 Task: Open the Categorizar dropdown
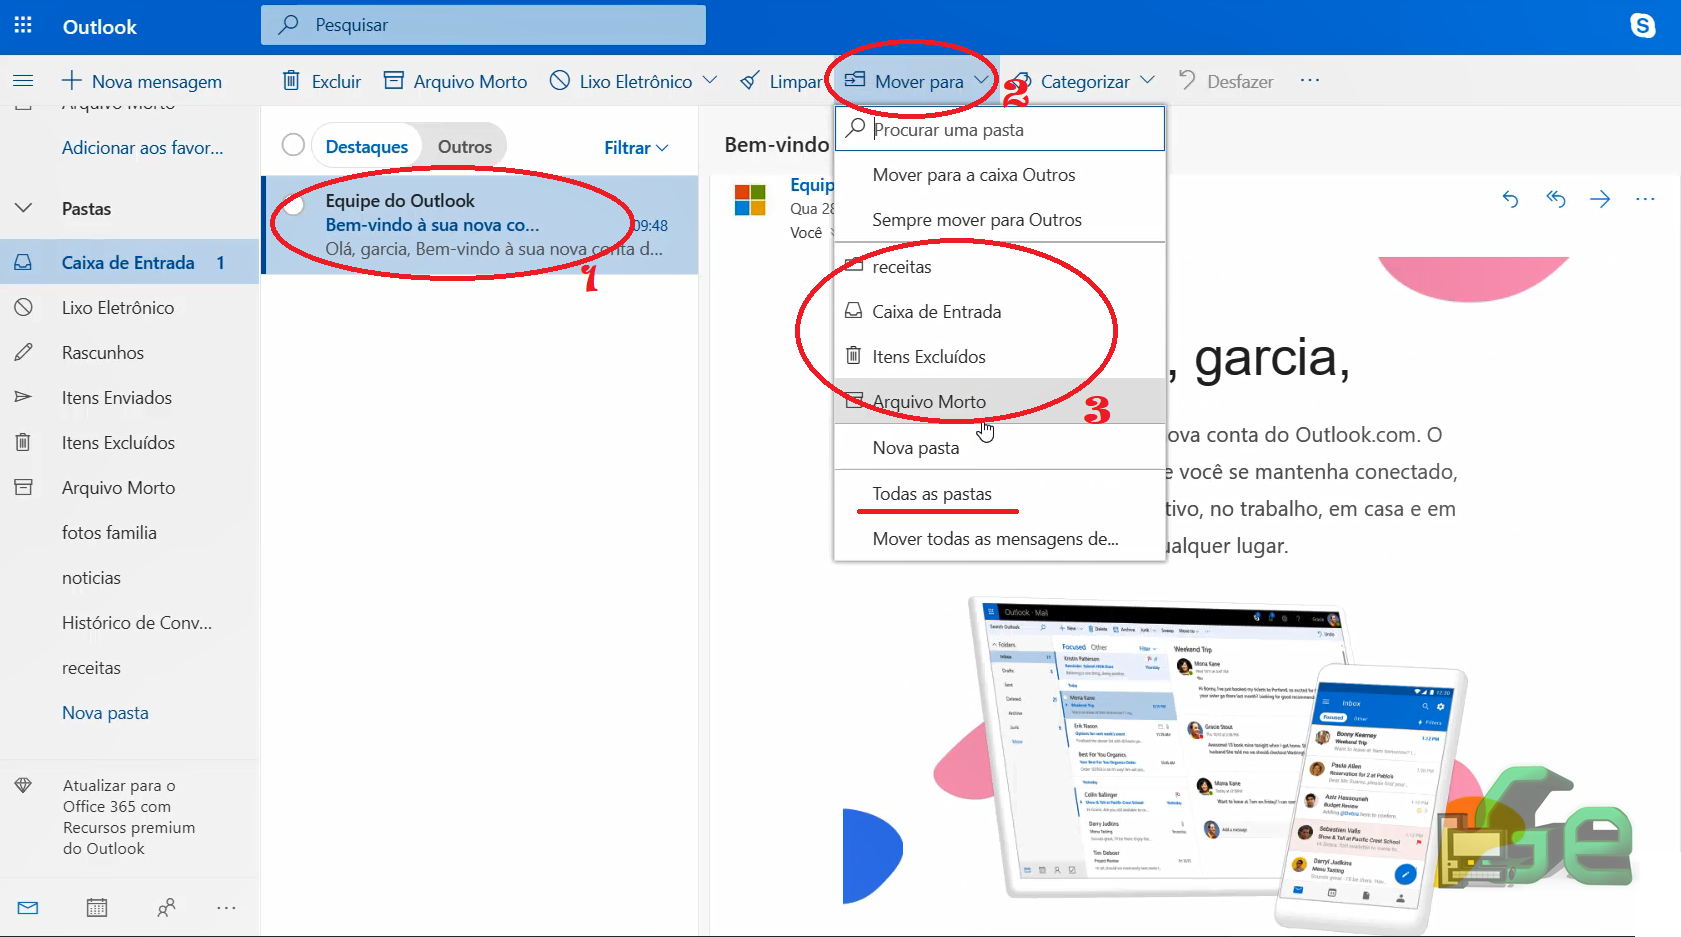click(1082, 81)
